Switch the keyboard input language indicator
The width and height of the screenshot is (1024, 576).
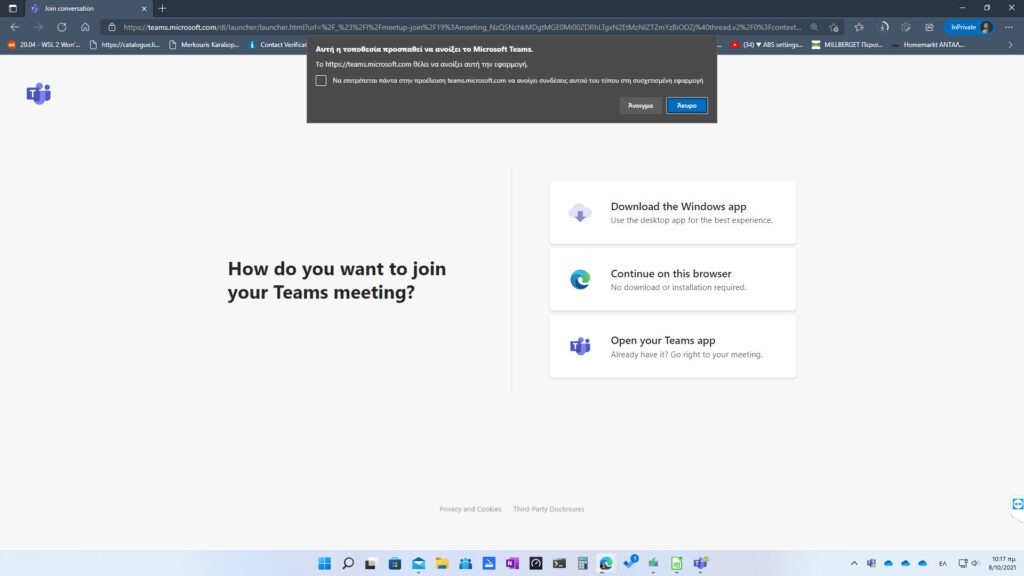pos(942,563)
